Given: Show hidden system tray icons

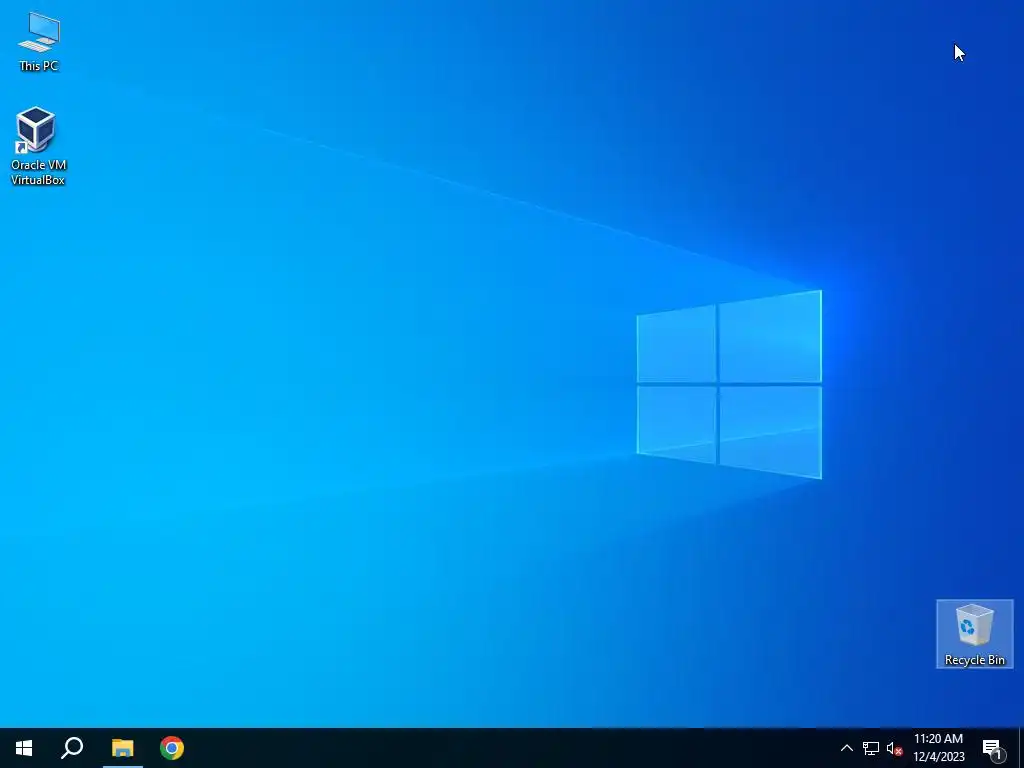Looking at the screenshot, I should [x=846, y=748].
